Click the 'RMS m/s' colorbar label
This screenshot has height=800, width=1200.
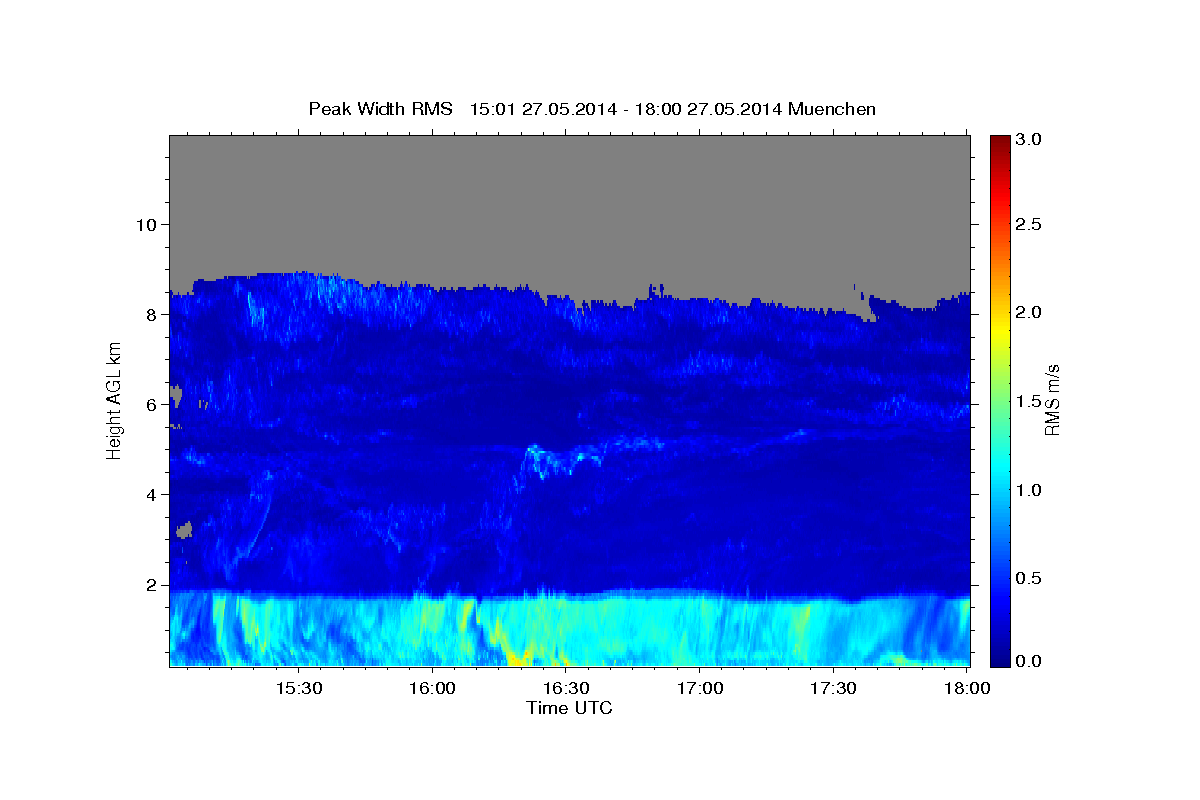pos(1052,400)
